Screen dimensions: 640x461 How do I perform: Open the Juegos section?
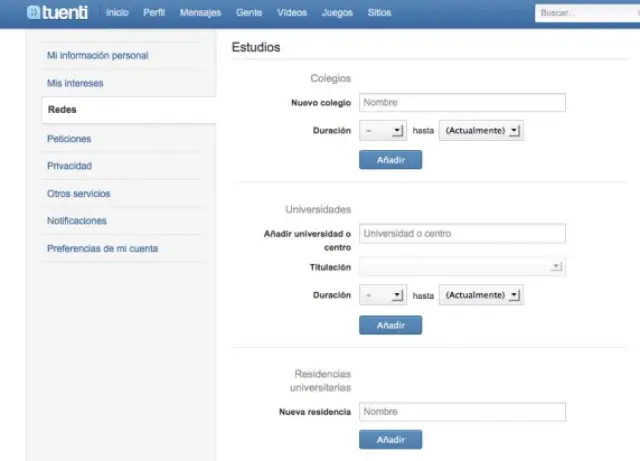point(337,13)
